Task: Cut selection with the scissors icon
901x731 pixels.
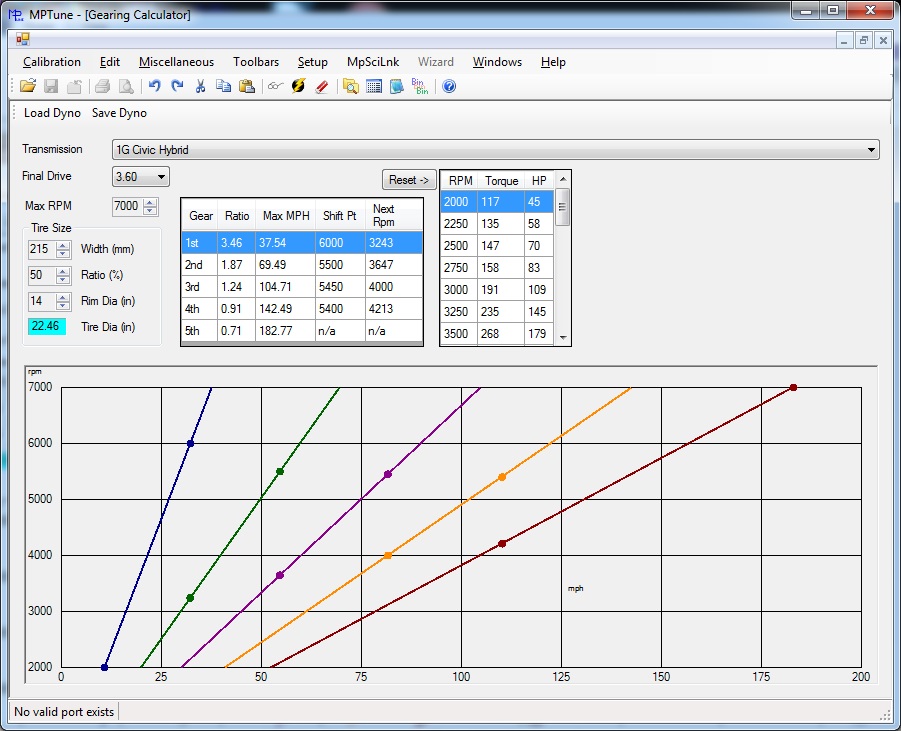Action: pyautogui.click(x=200, y=86)
